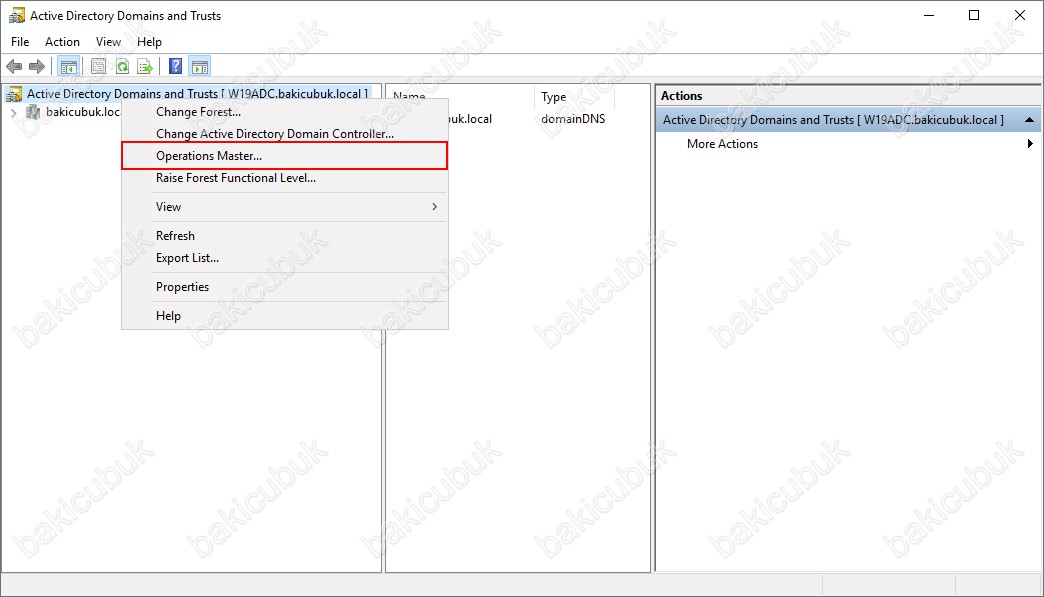
Task: Open Properties via the toolbar icon
Action: coord(99,67)
